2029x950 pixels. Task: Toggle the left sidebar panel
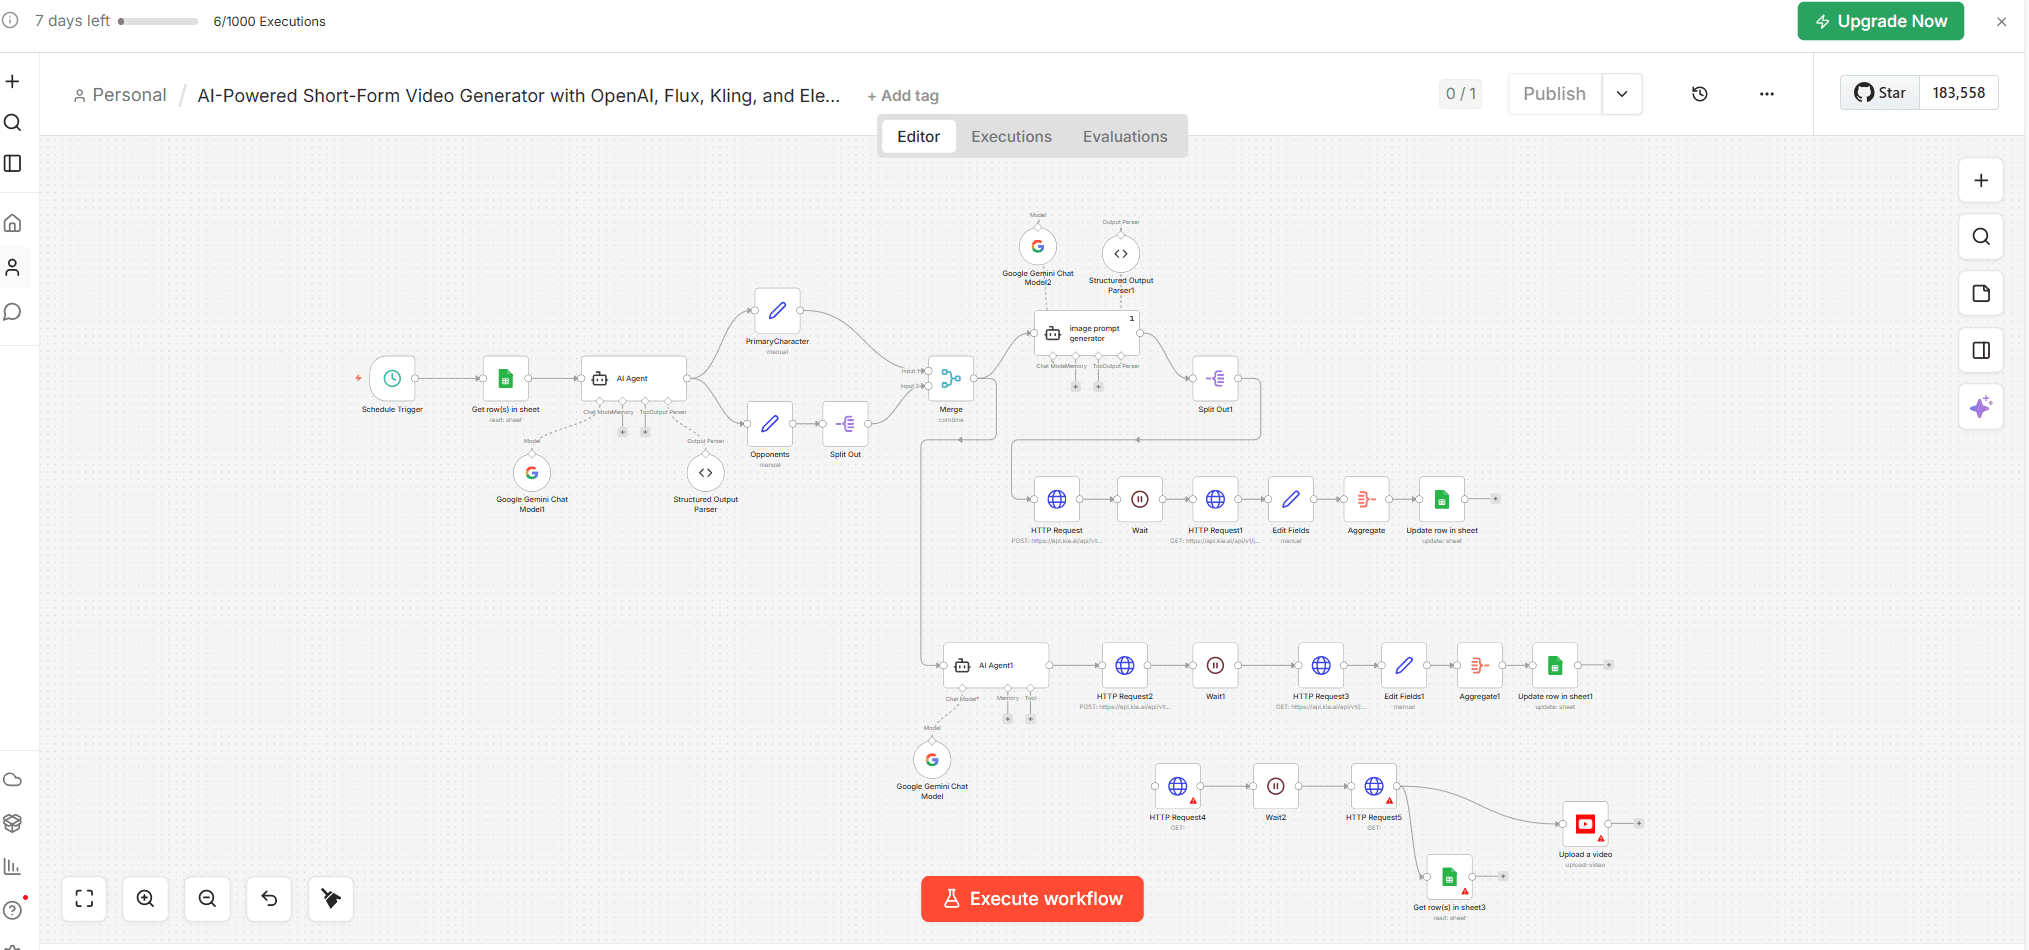click(x=13, y=163)
